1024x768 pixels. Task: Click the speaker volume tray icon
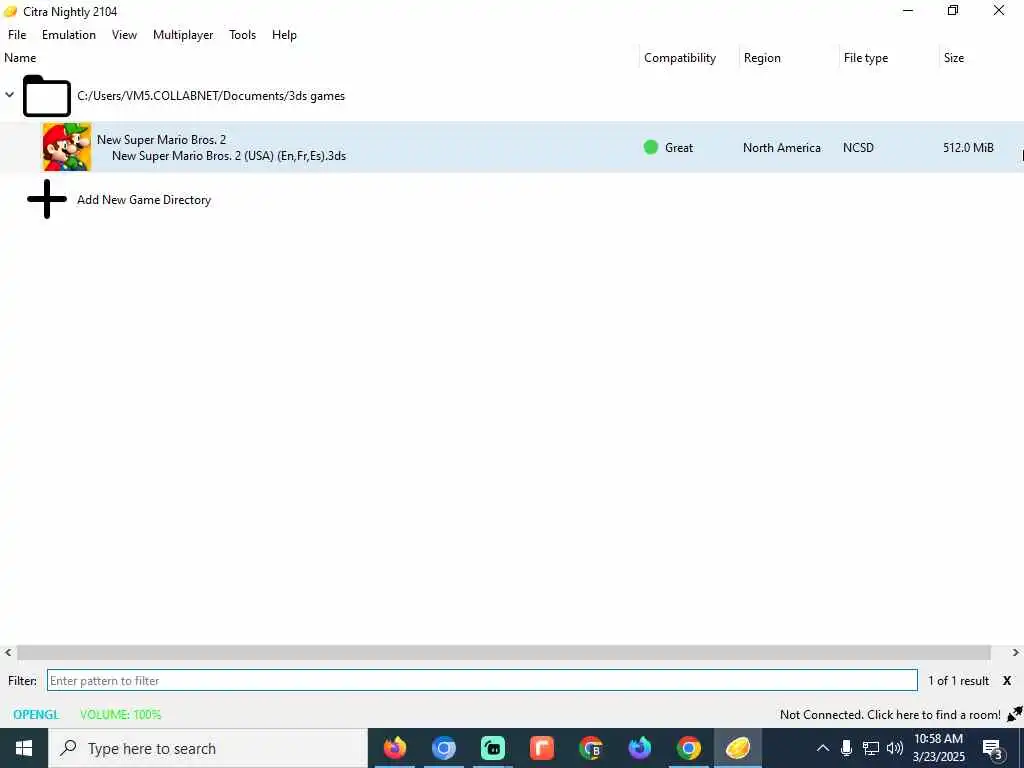[x=895, y=748]
